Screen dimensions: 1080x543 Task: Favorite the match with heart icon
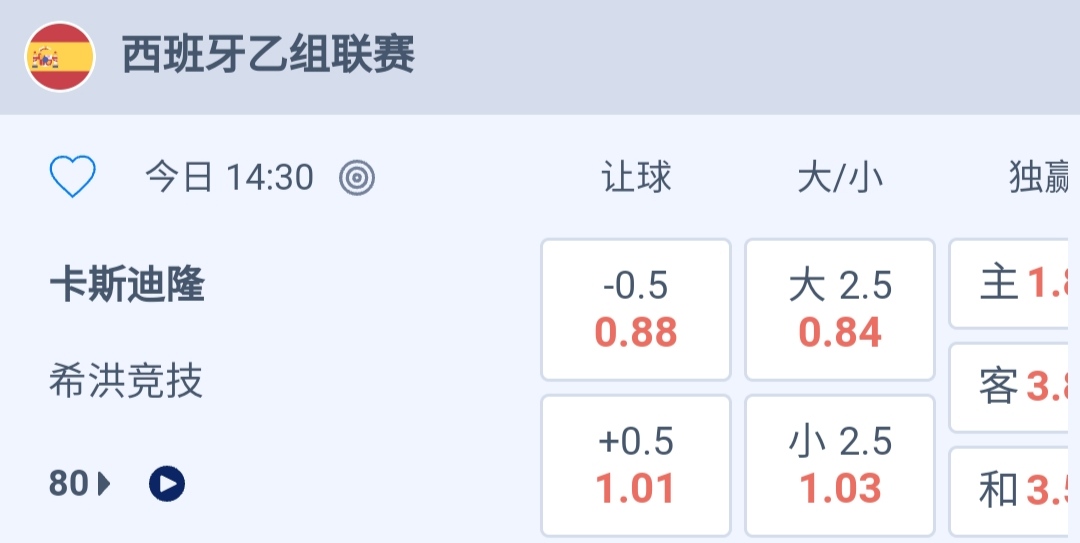click(72, 178)
